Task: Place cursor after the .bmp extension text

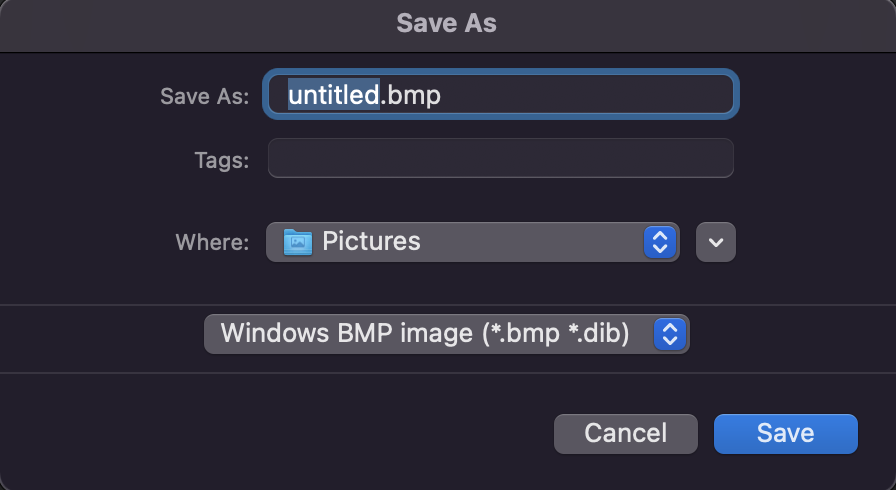Action: [x=442, y=95]
